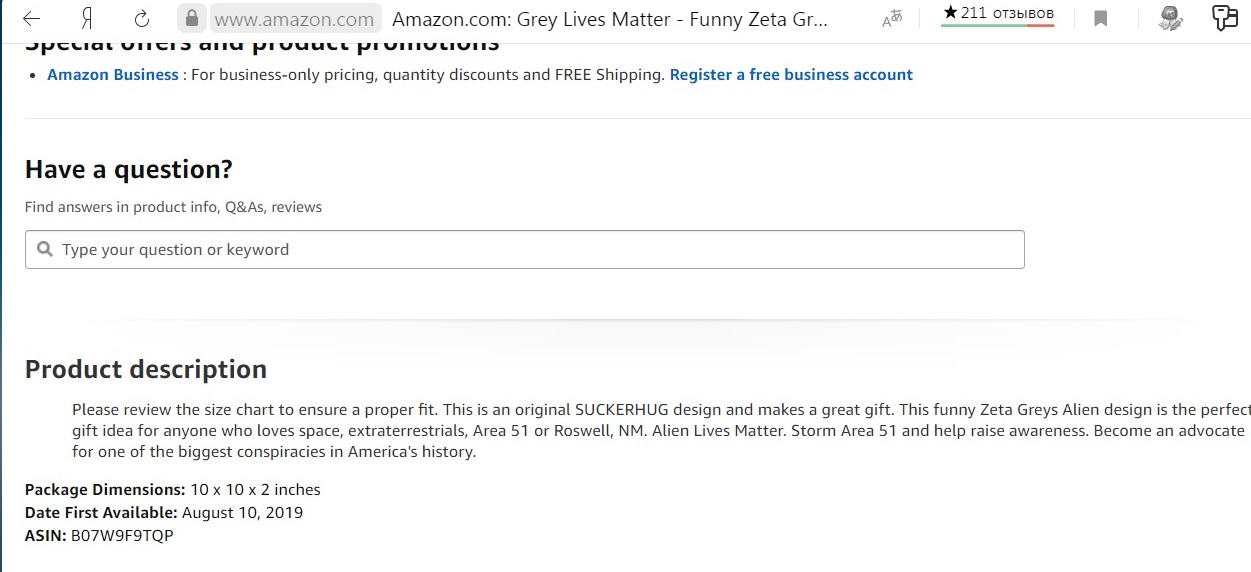The height and width of the screenshot is (572, 1251).
Task: Open the page translate icon
Action: 892,19
